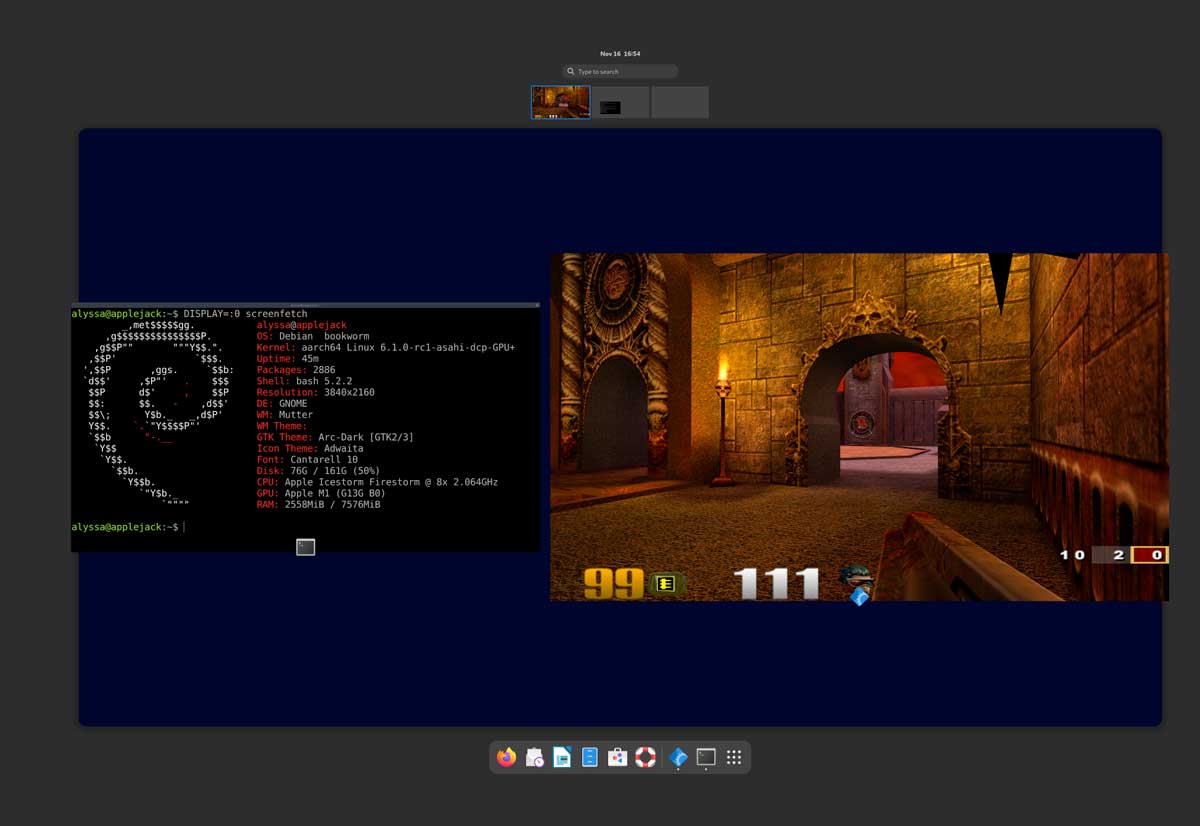
Task: Click the terminal app badge under terminal window
Action: tap(306, 547)
